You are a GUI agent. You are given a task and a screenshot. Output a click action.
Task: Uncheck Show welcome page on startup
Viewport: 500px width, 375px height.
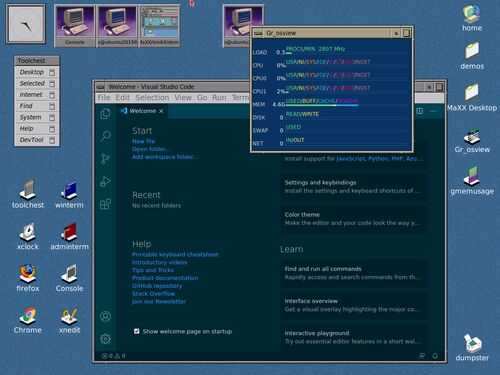(137, 331)
